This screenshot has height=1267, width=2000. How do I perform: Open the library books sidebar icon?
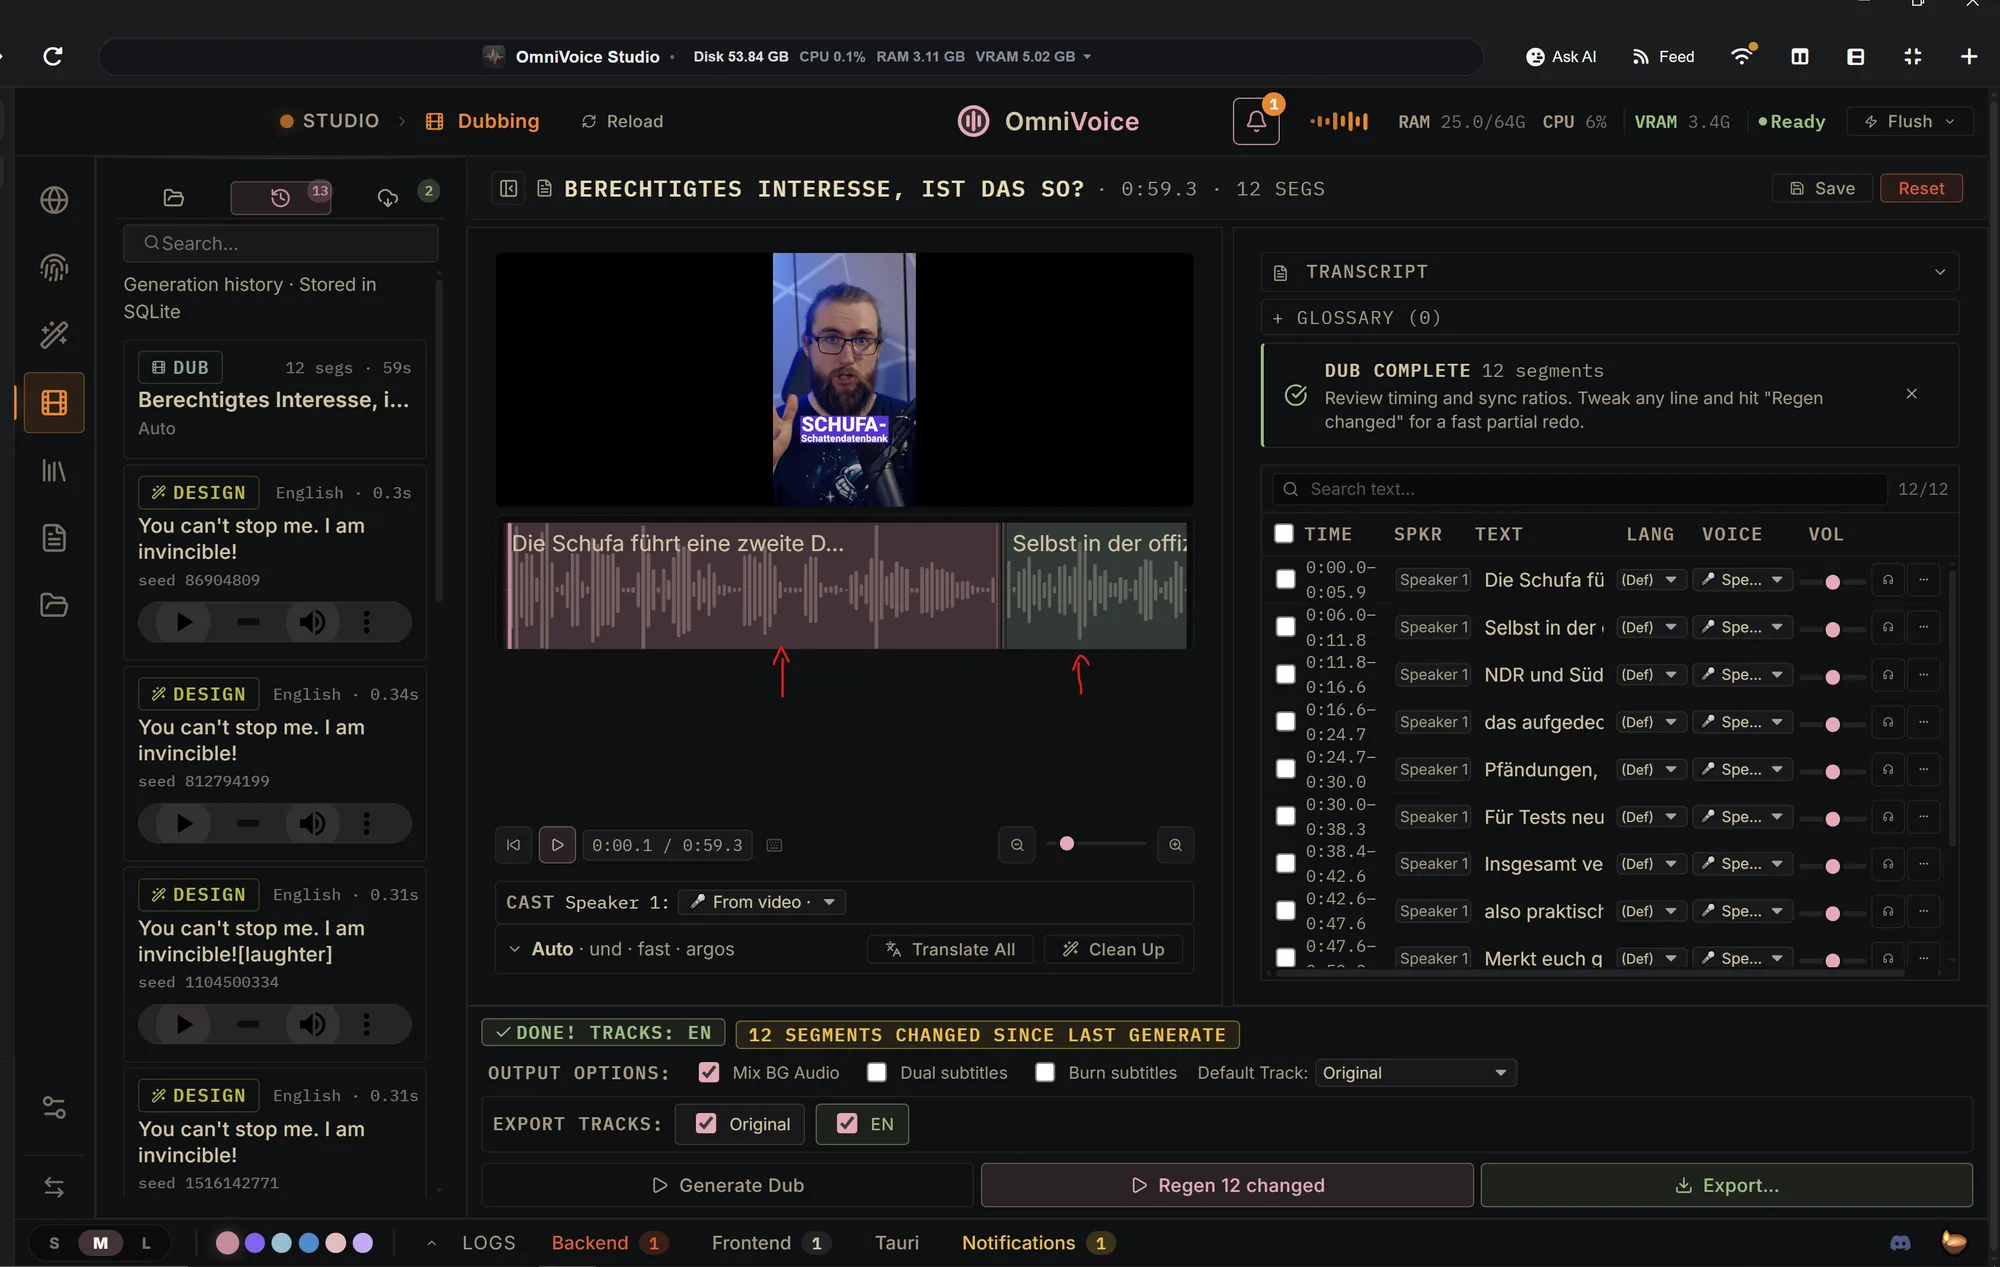[54, 470]
